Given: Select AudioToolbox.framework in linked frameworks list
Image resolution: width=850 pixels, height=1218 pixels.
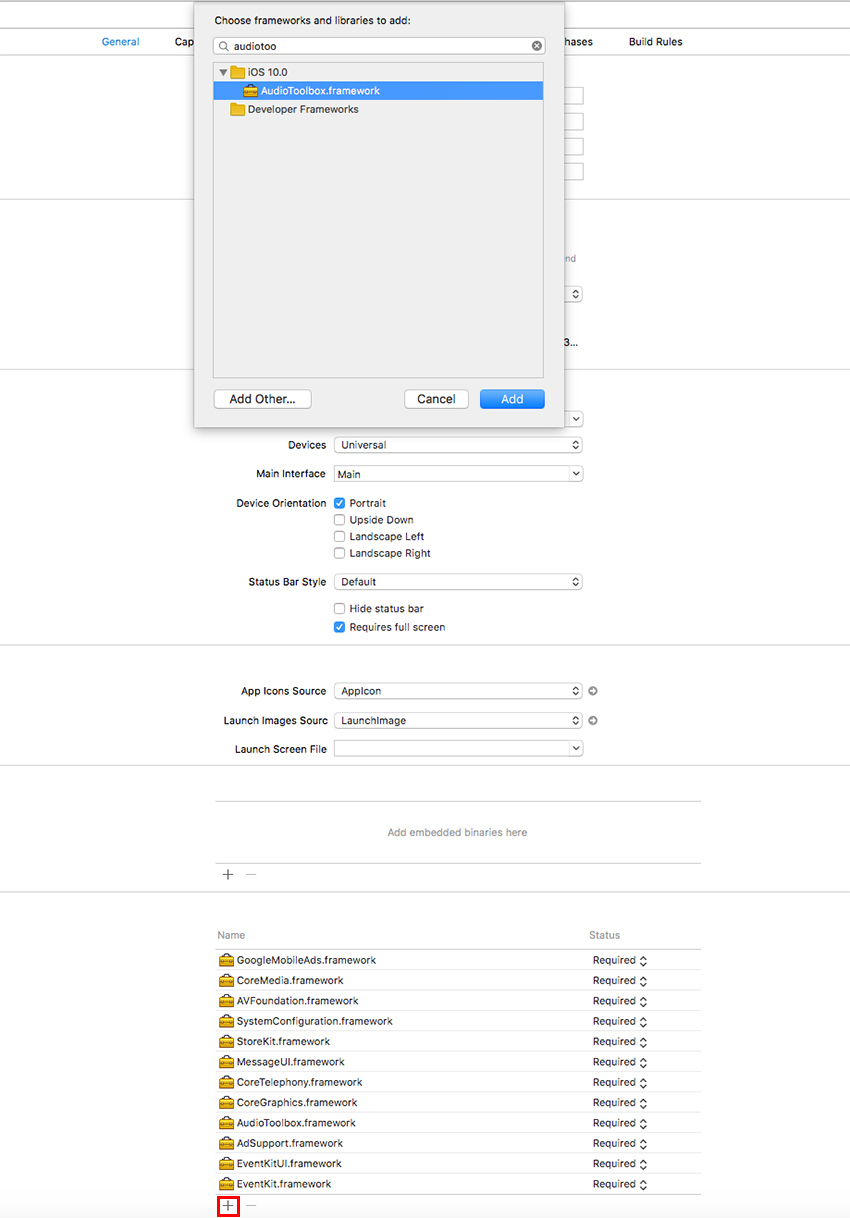Looking at the screenshot, I should (458, 1123).
